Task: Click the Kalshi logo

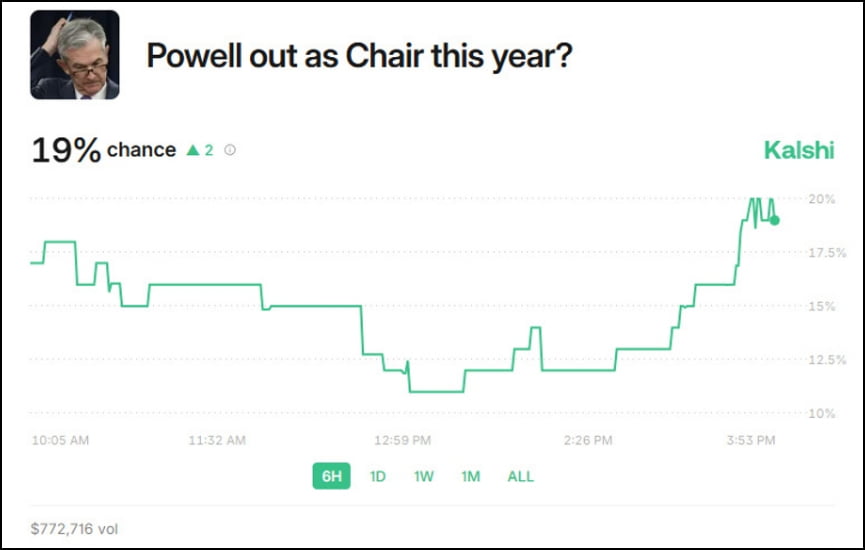Action: click(799, 150)
